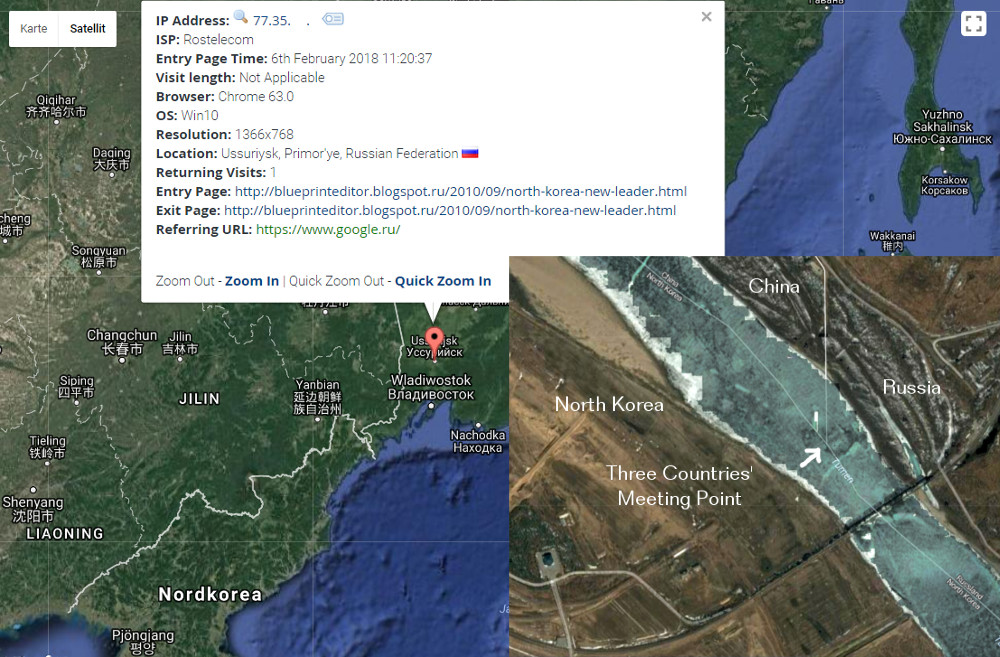Click the inset Three Countries satellite image

[754, 457]
